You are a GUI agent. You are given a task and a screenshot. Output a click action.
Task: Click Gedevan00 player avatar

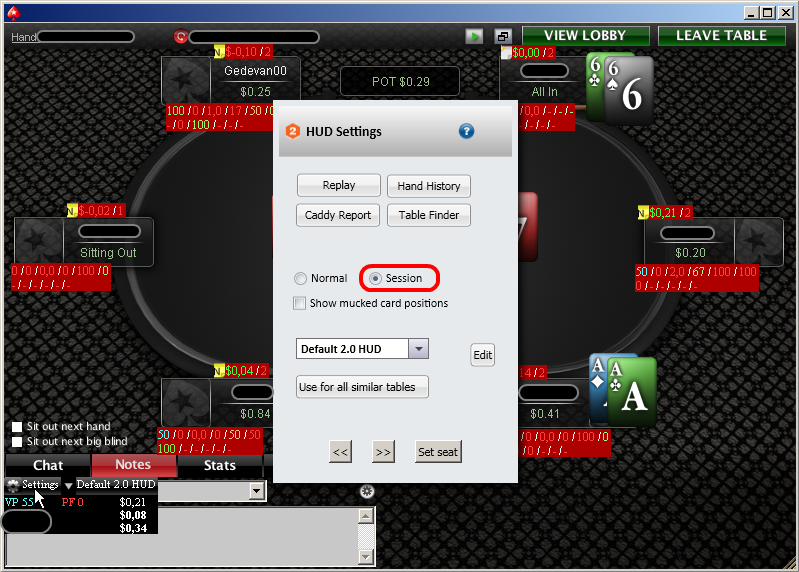(185, 80)
